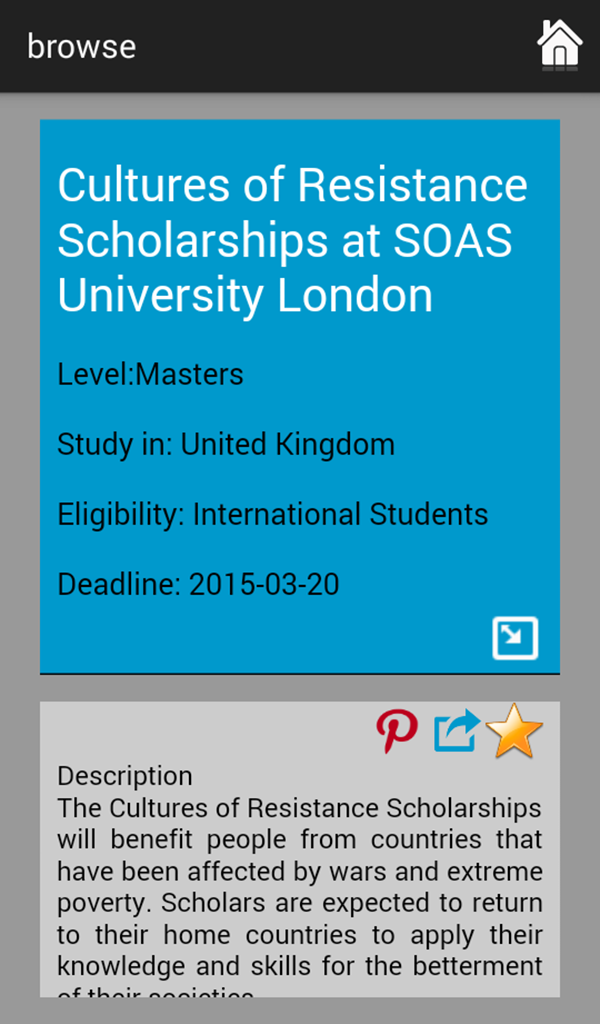
Task: Tap the Deadline 2015-03-20 entry
Action: 198,584
